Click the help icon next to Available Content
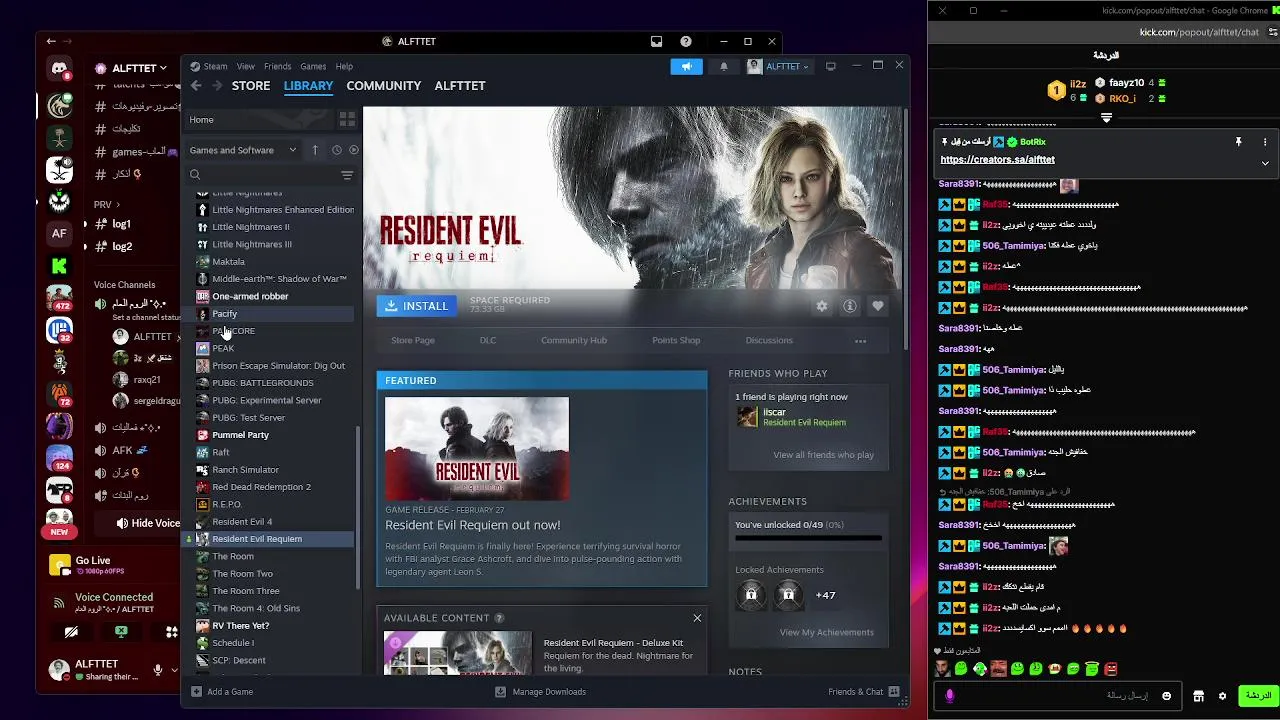Screen dimensions: 1280x720 [x=499, y=618]
